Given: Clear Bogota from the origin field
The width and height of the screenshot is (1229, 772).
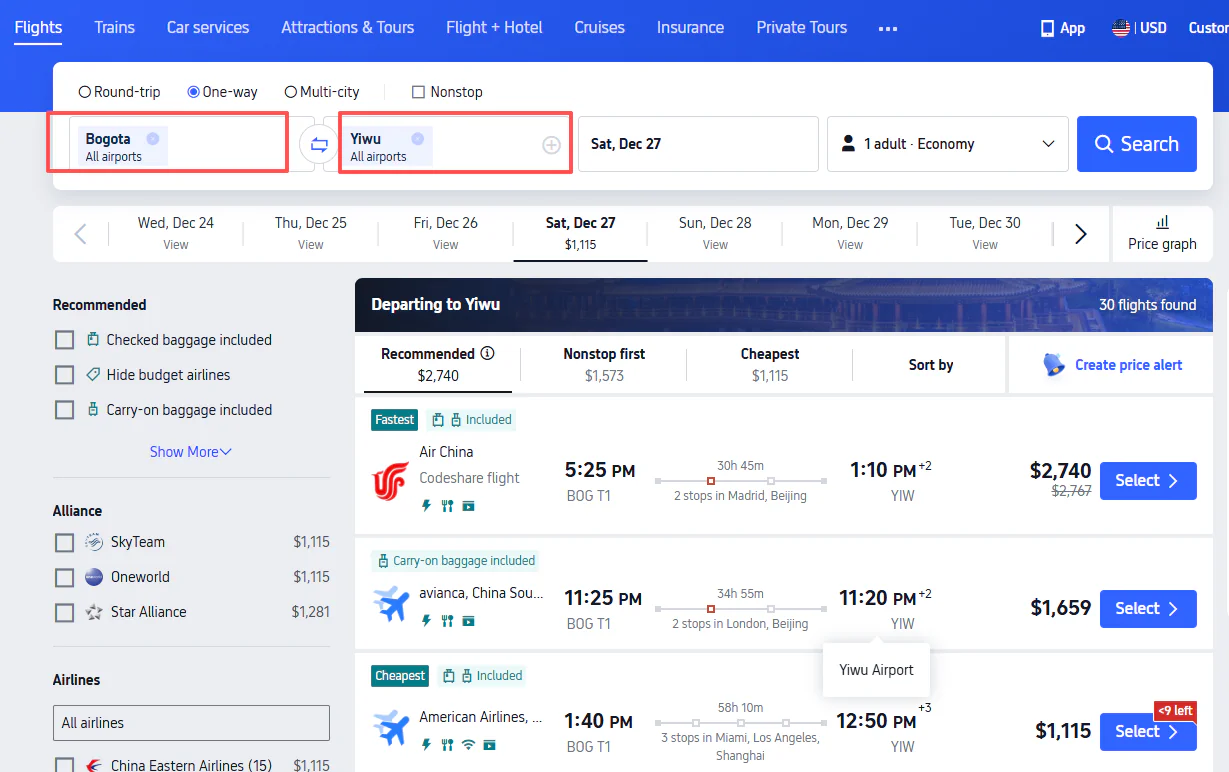Looking at the screenshot, I should (x=152, y=139).
